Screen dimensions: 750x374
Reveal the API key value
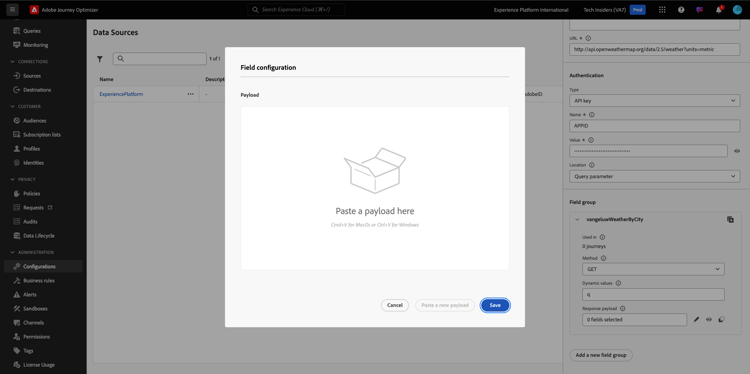pos(737,151)
